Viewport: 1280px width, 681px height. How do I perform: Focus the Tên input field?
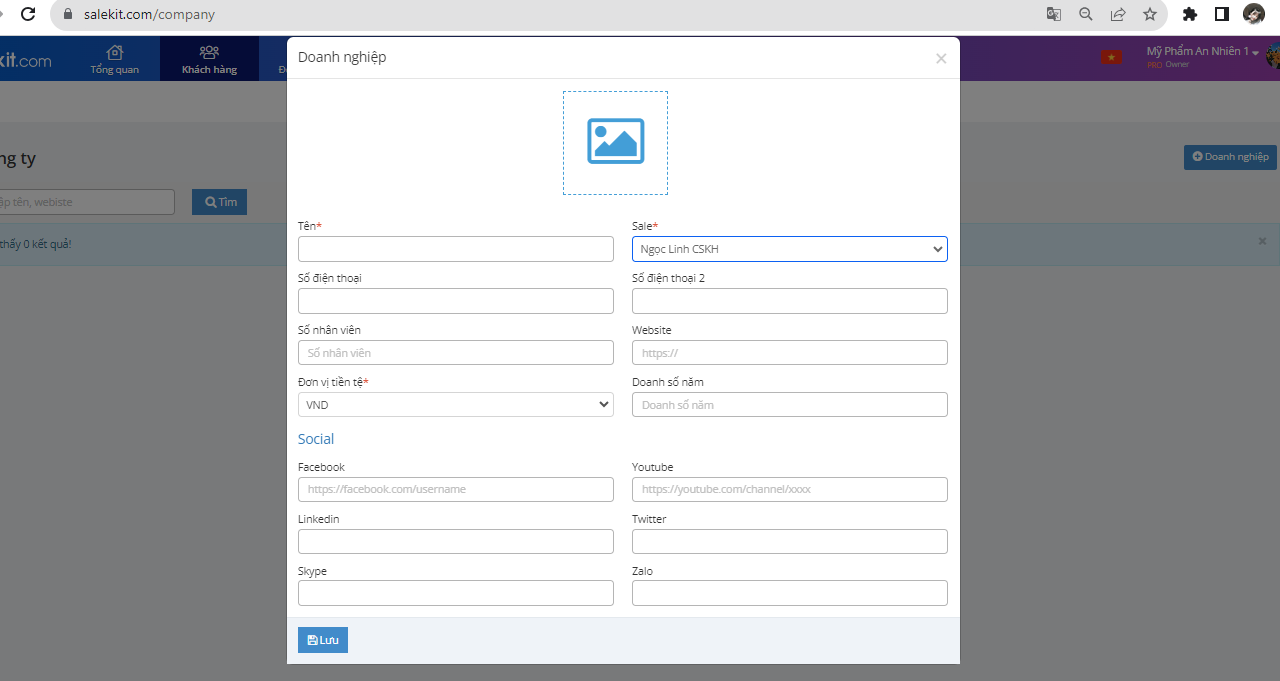tap(455, 249)
